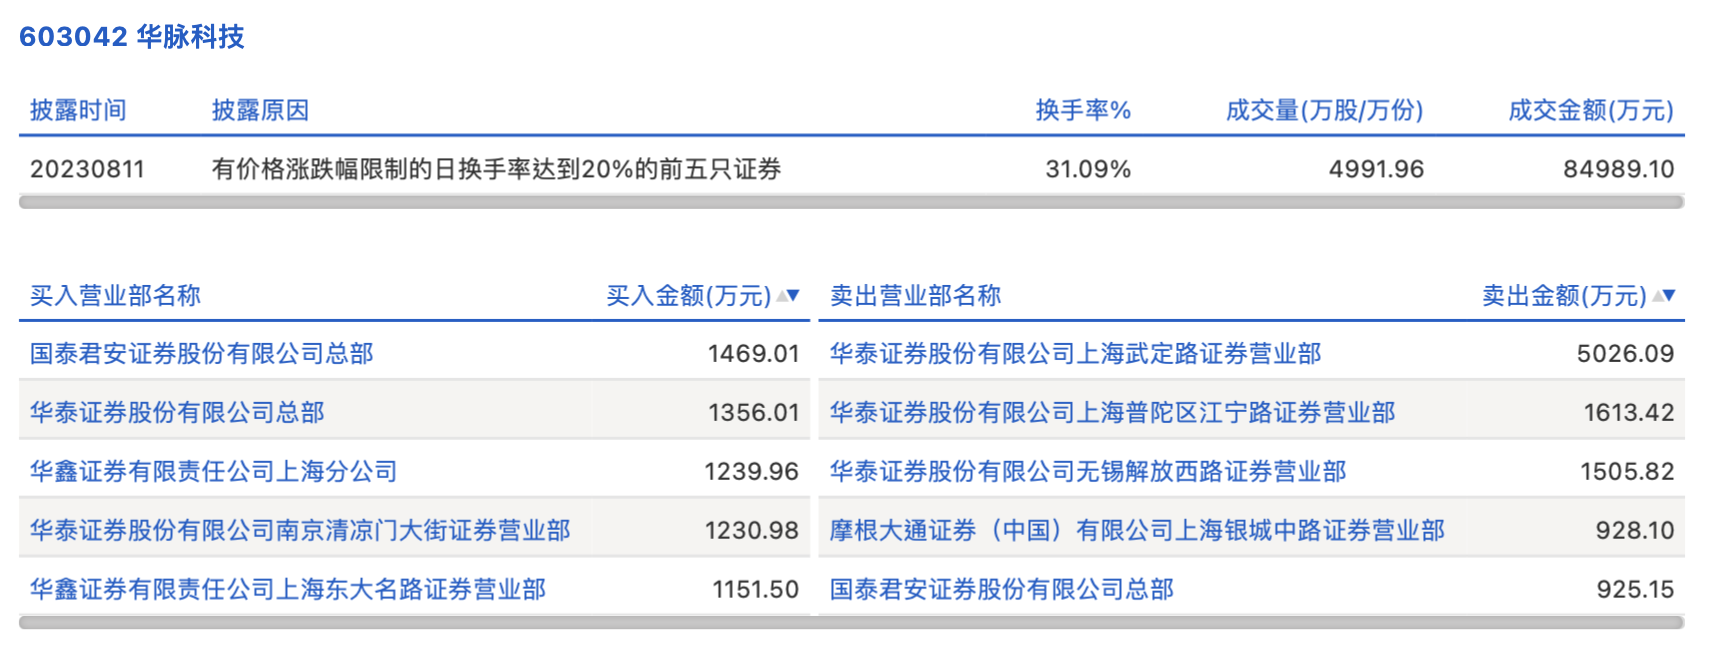Sort by sell amount arrows icon

pos(1664,296)
